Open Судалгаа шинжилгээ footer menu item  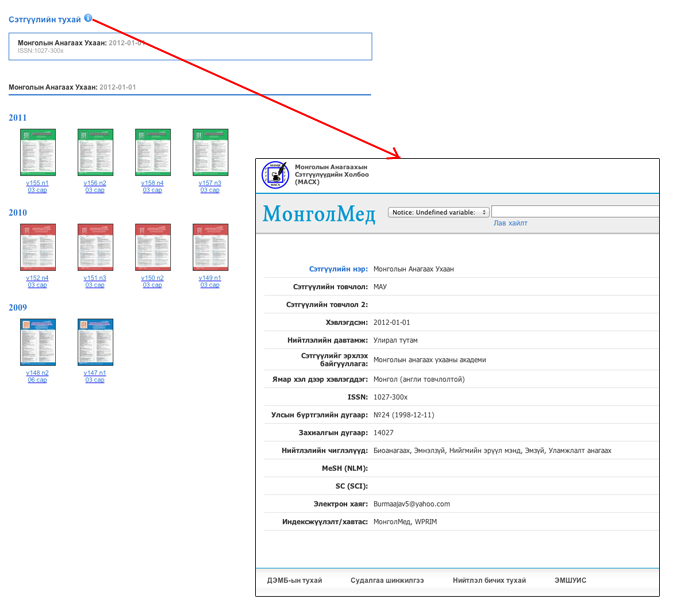(387, 580)
